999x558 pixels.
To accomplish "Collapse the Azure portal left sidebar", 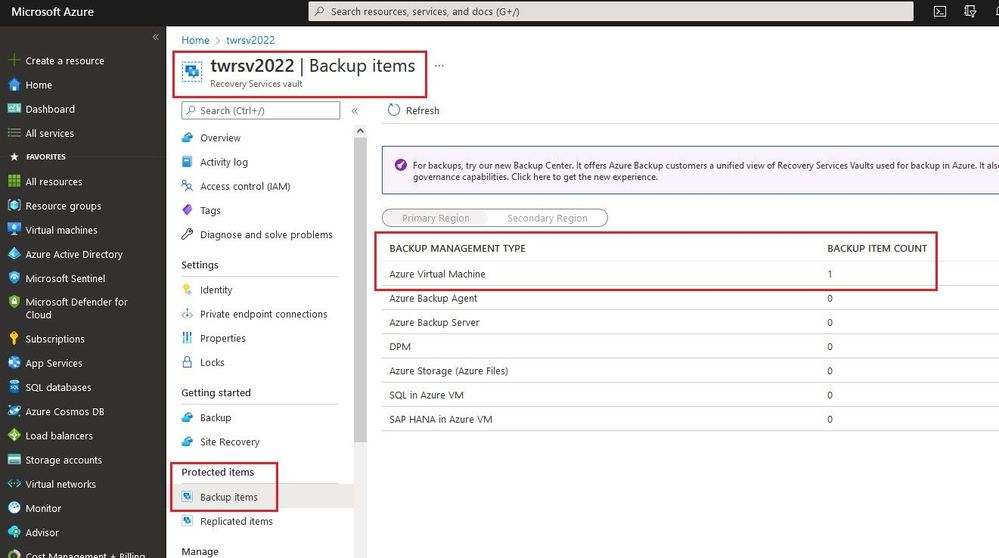I will 155,37.
